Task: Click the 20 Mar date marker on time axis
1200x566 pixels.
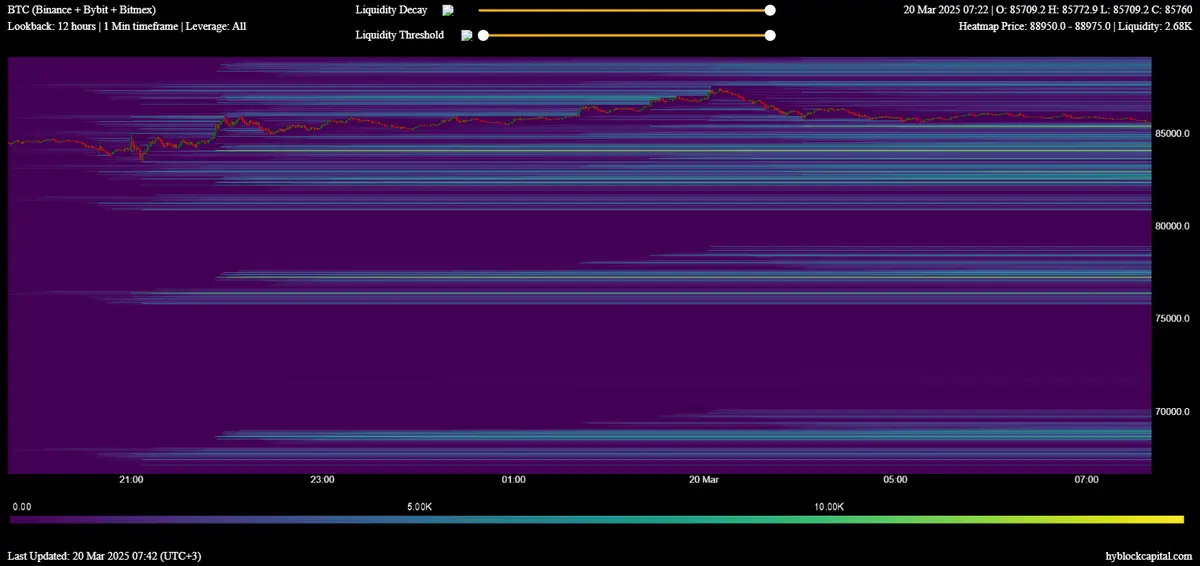Action: pyautogui.click(x=704, y=480)
